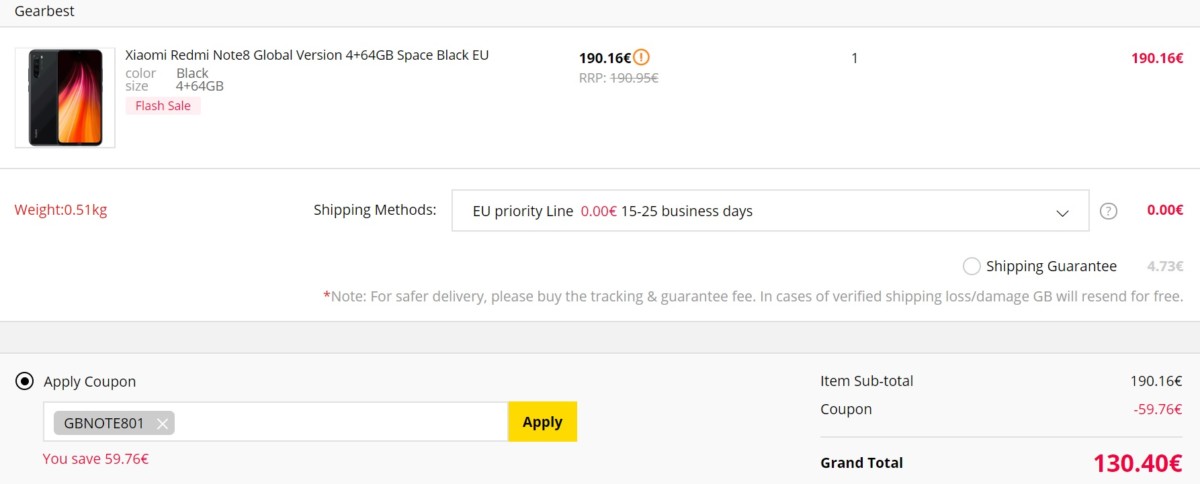The height and width of the screenshot is (484, 1200).
Task: Open the Xiaomi Redmi Note8 product title link
Action: pos(307,55)
